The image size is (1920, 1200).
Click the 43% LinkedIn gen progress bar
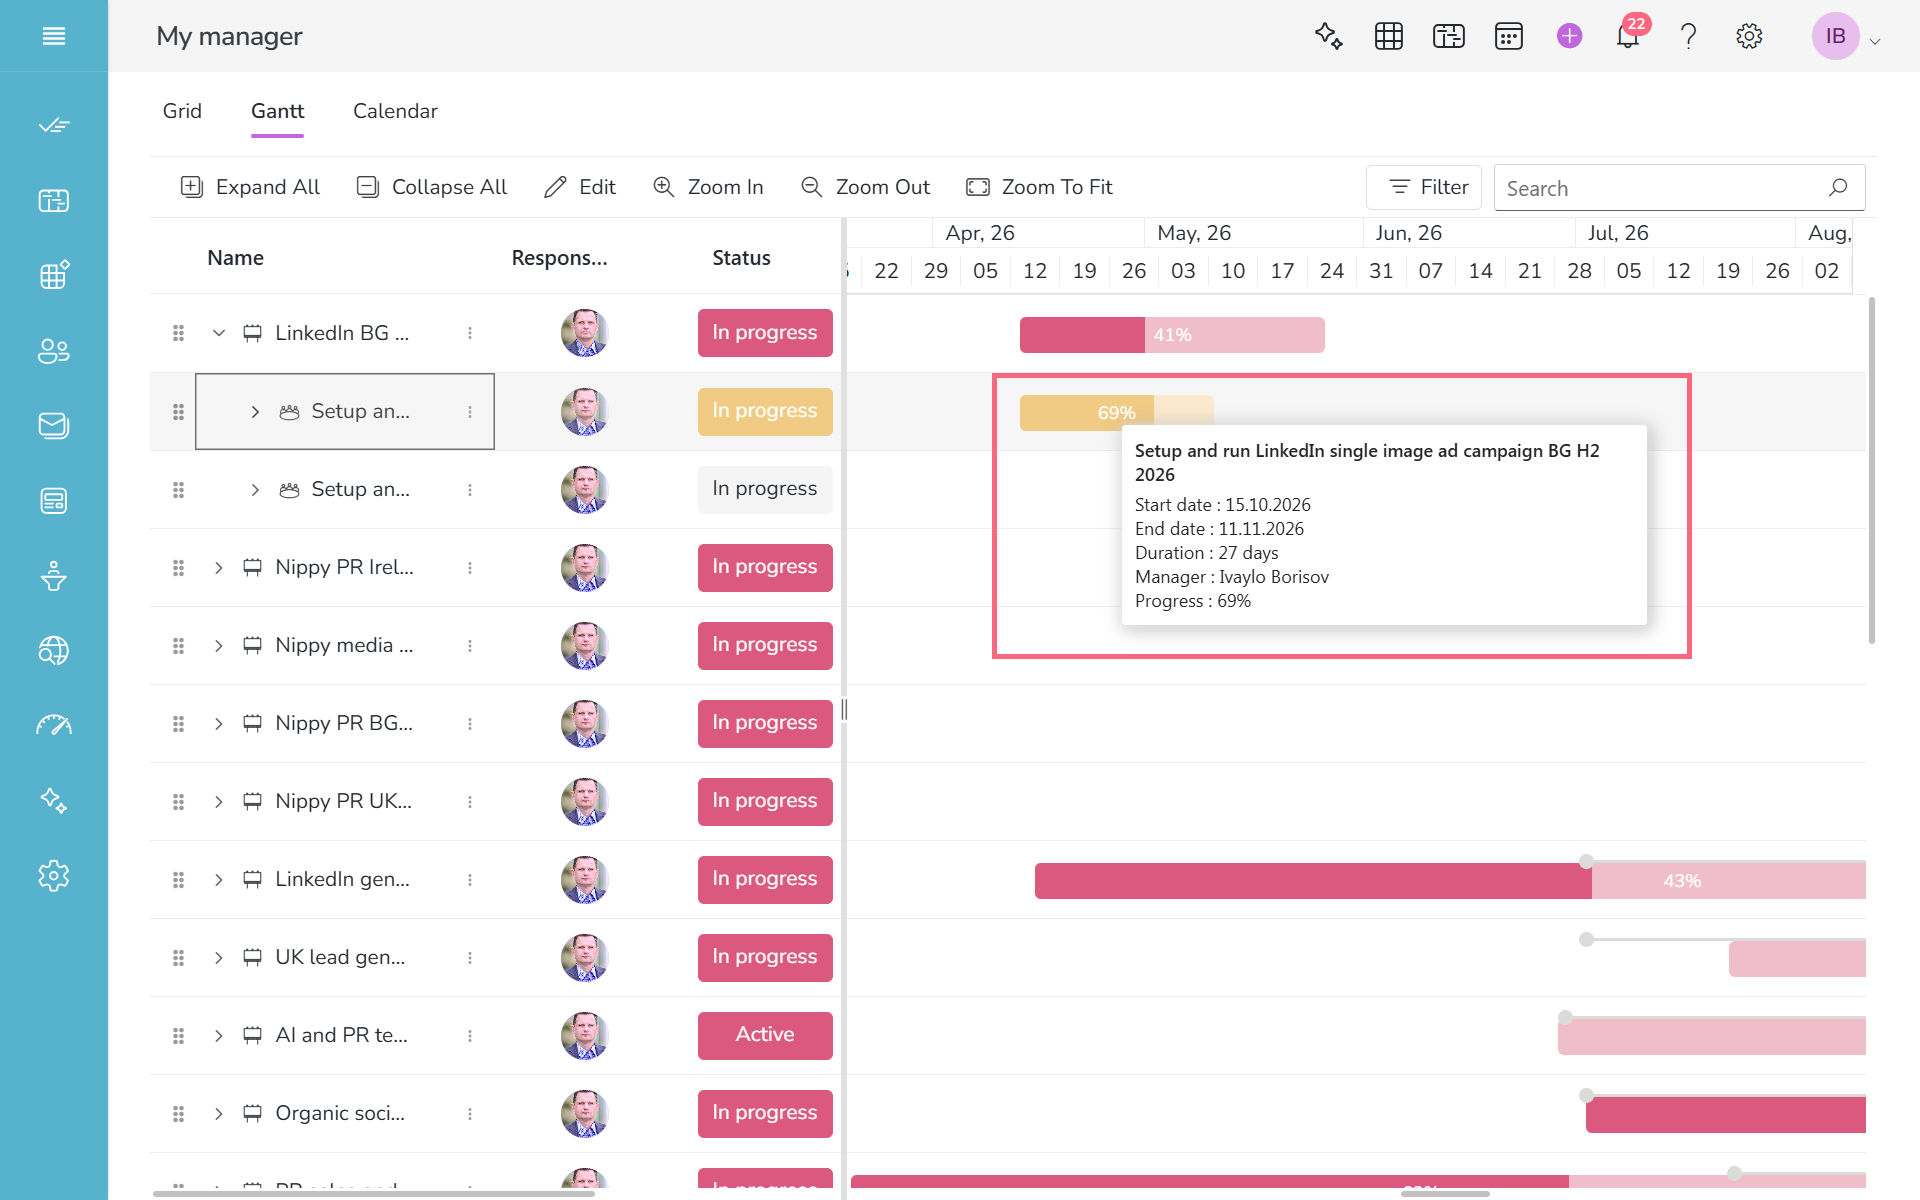(x=1450, y=881)
